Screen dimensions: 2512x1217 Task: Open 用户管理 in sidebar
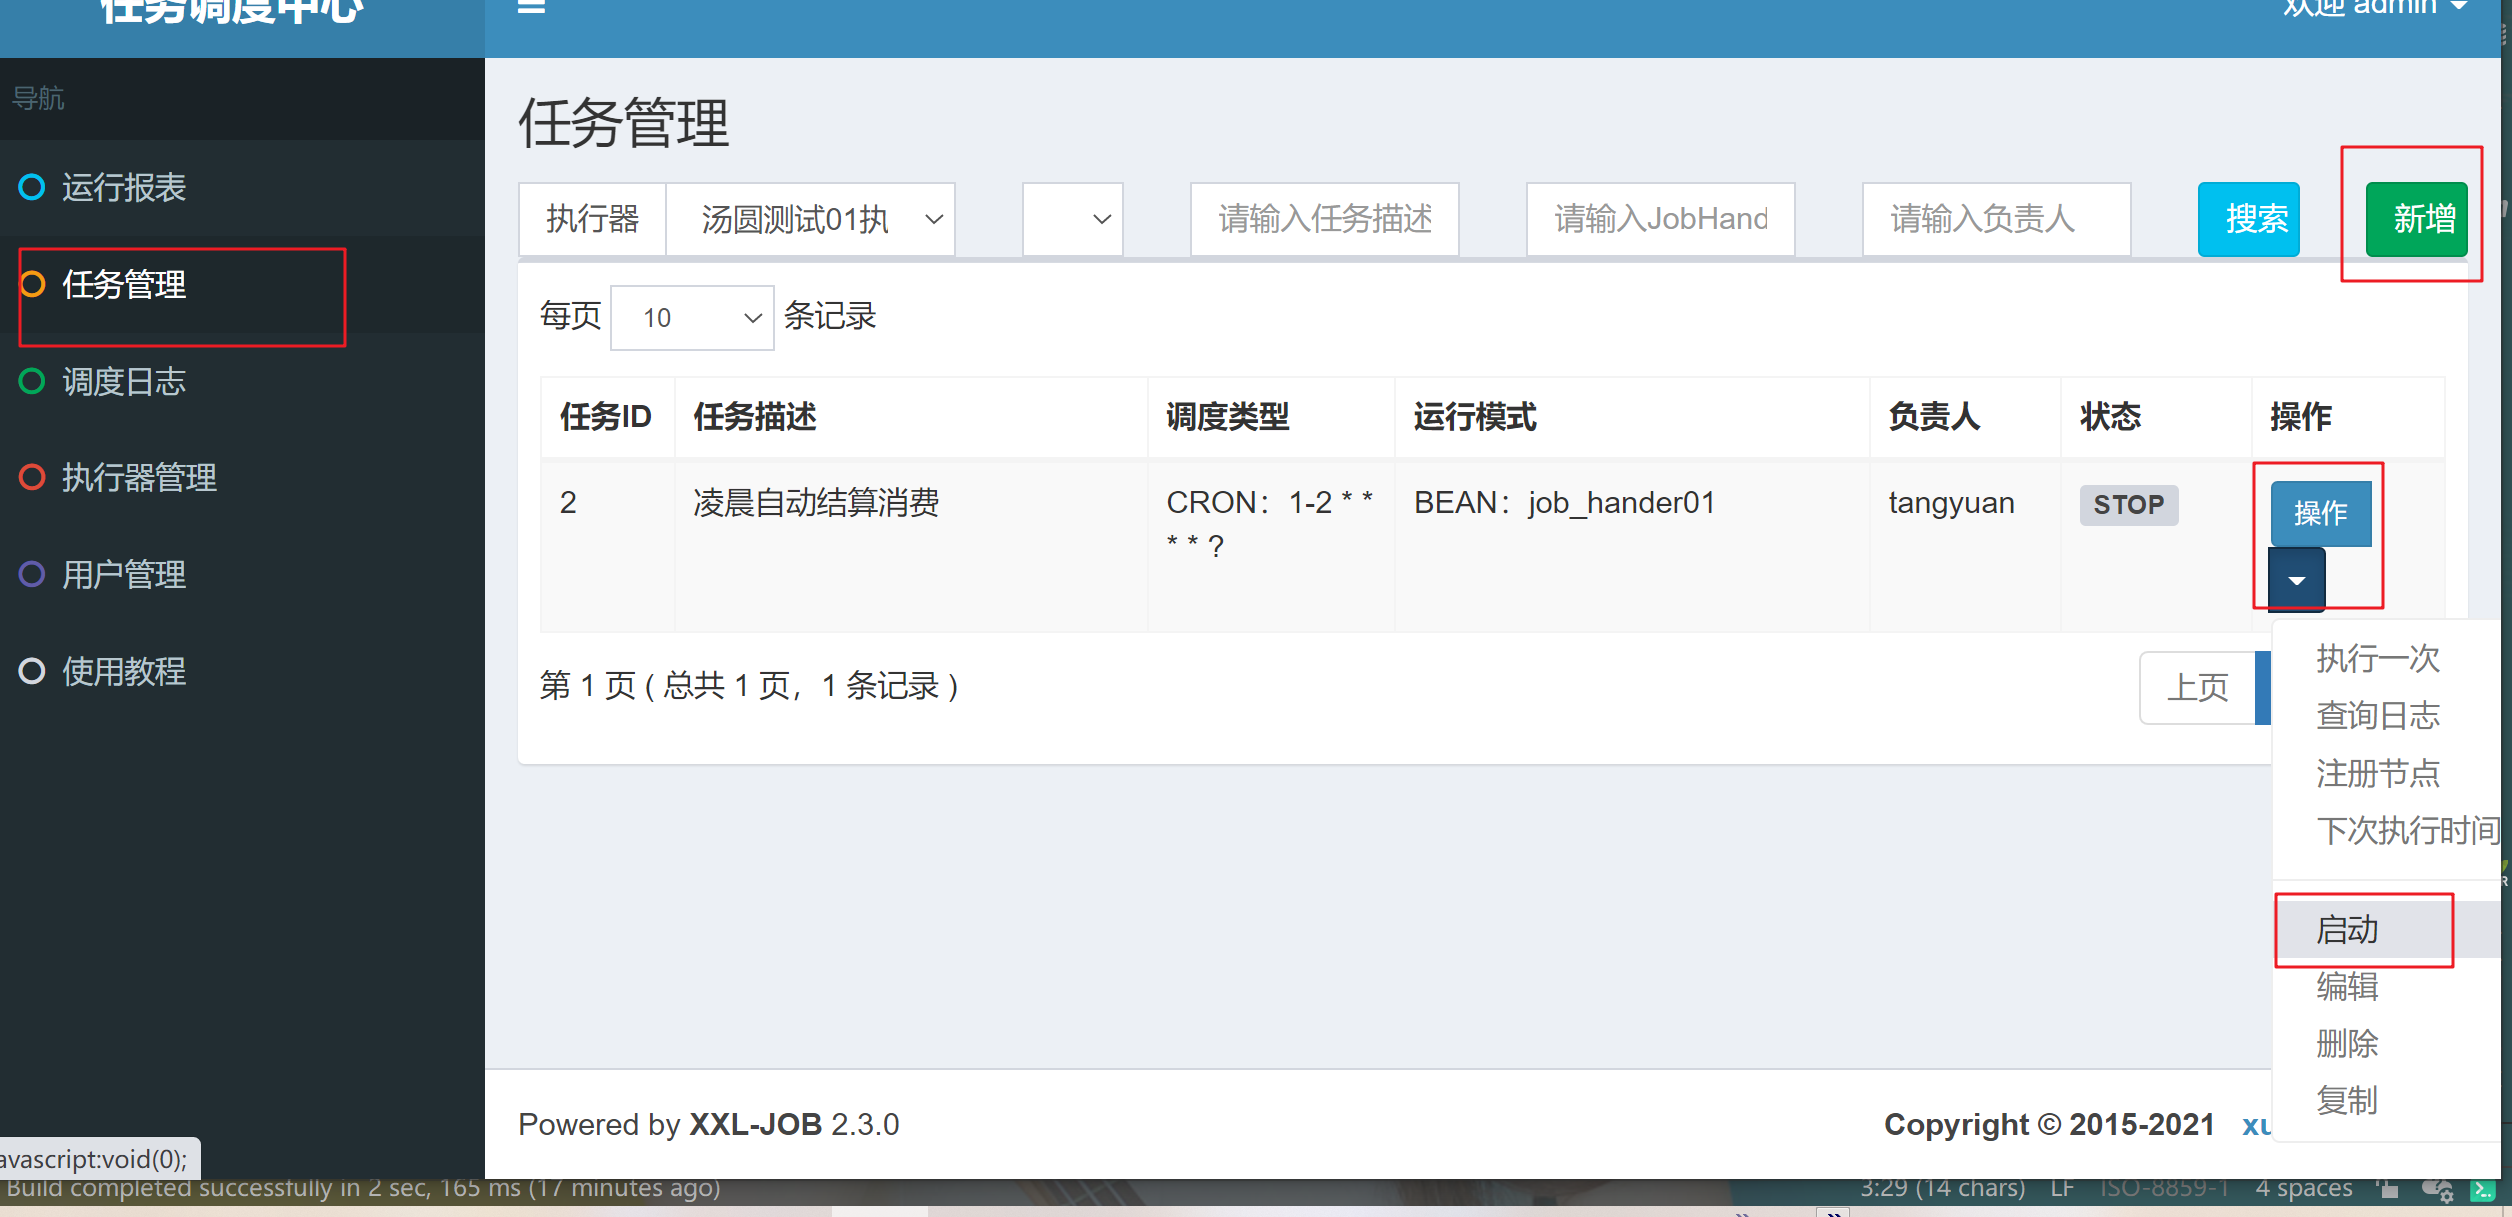[242, 575]
